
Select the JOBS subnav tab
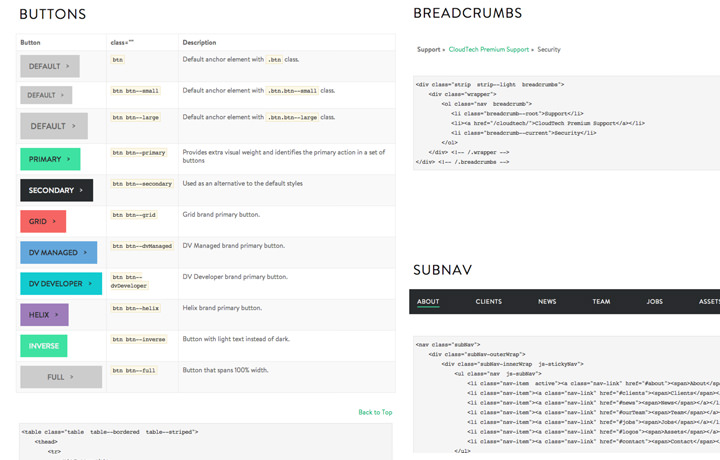pyautogui.click(x=654, y=302)
